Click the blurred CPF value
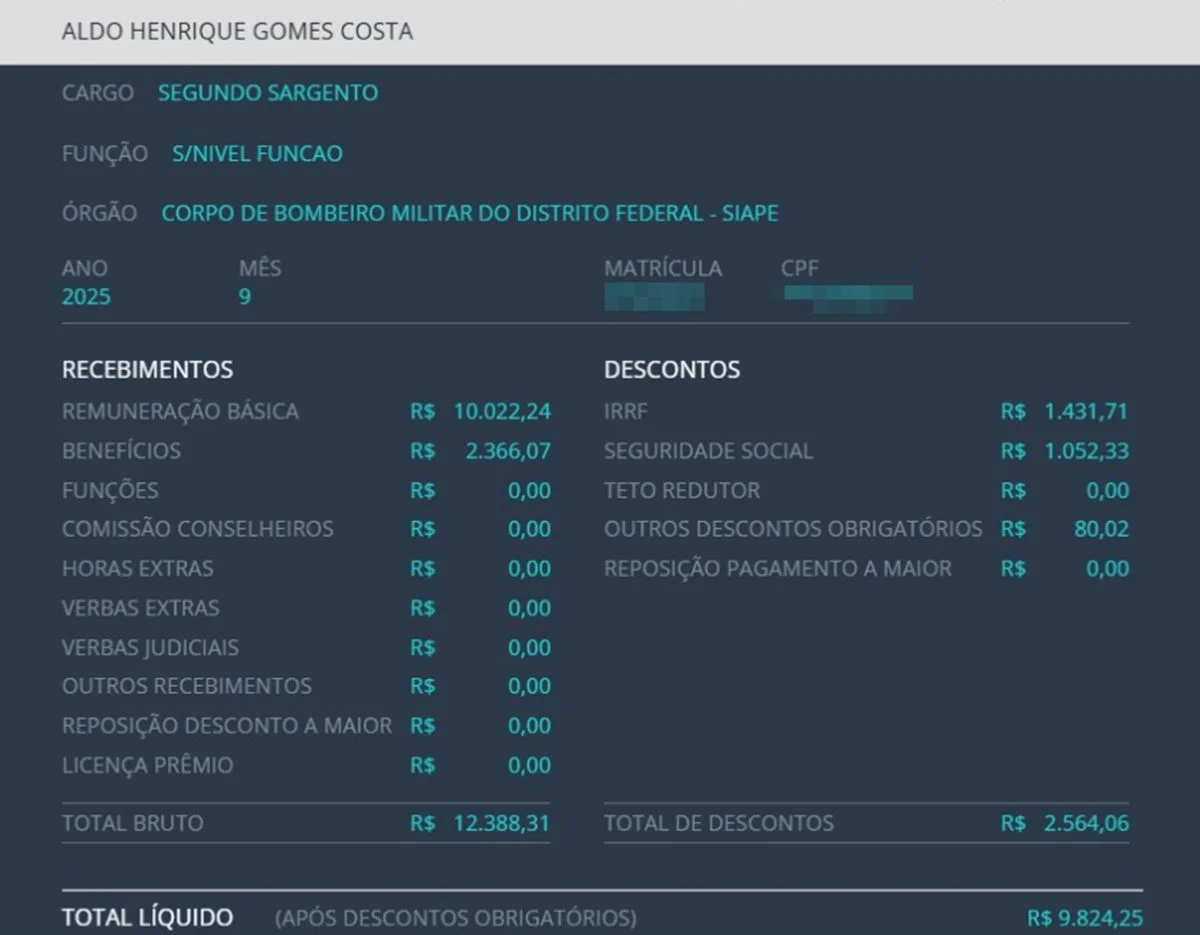This screenshot has width=1200, height=935. coord(848,296)
